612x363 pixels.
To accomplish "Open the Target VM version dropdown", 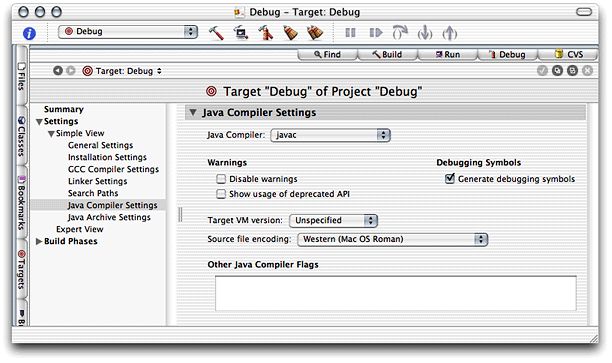I will click(333, 221).
